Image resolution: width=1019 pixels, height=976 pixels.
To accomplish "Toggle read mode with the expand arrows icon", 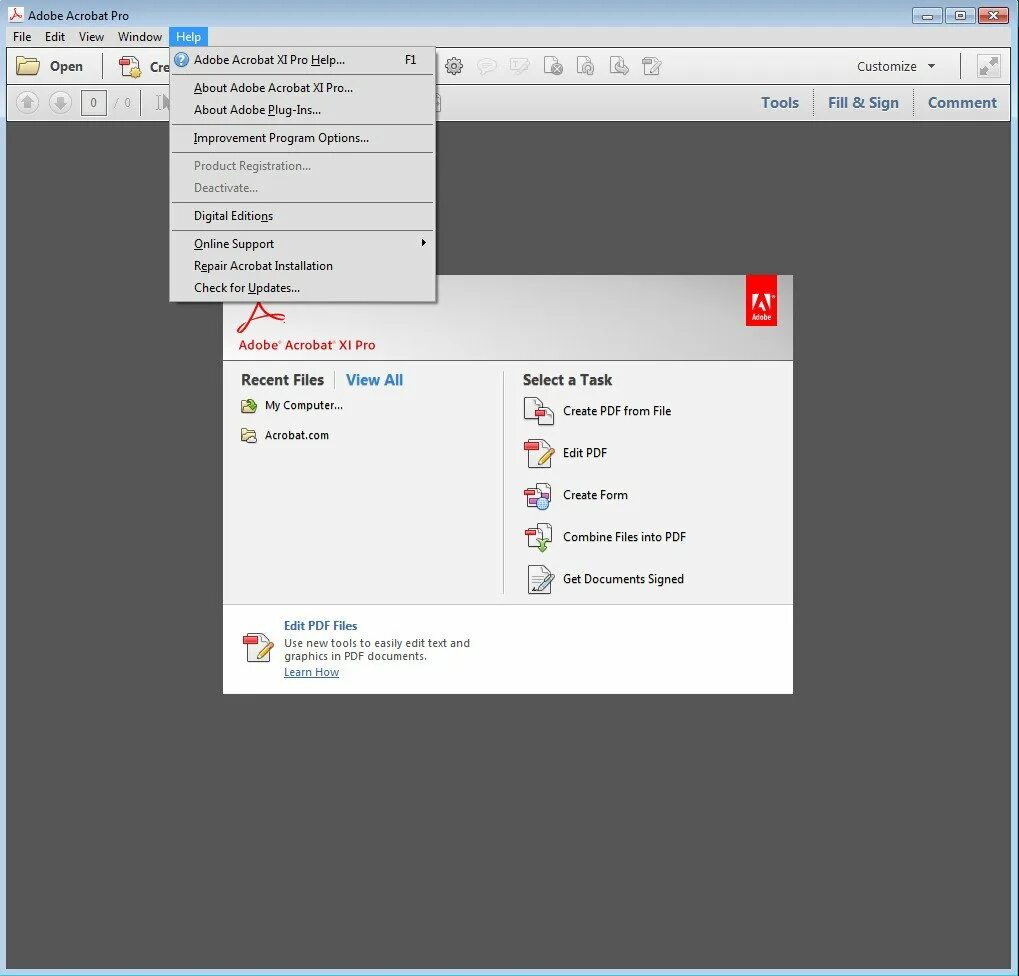I will coord(988,66).
